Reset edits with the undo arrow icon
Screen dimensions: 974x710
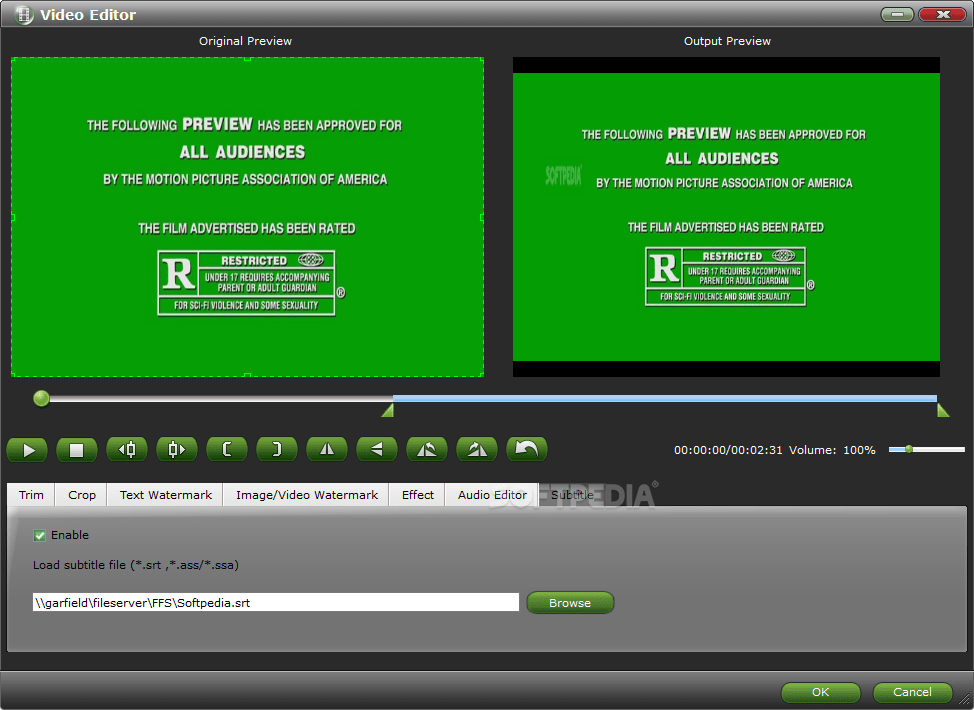point(527,449)
